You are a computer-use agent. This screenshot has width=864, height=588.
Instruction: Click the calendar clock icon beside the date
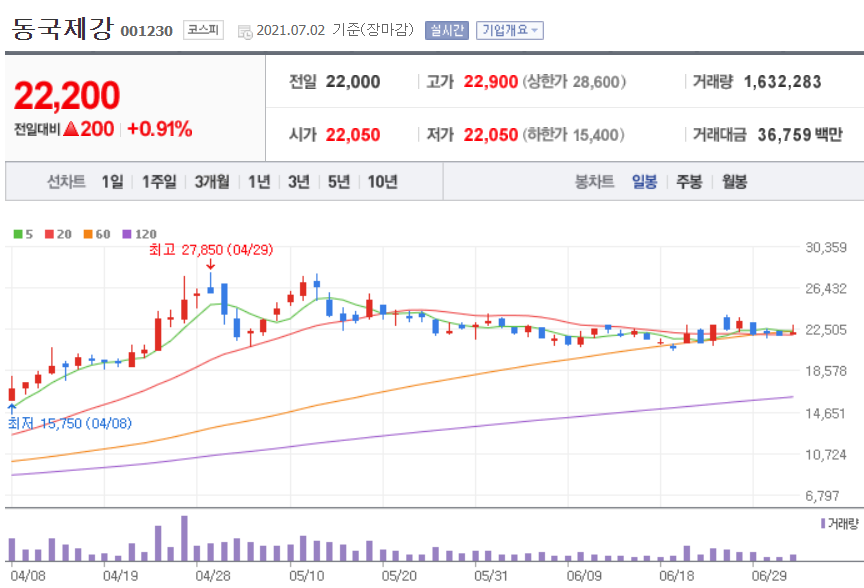point(245,32)
